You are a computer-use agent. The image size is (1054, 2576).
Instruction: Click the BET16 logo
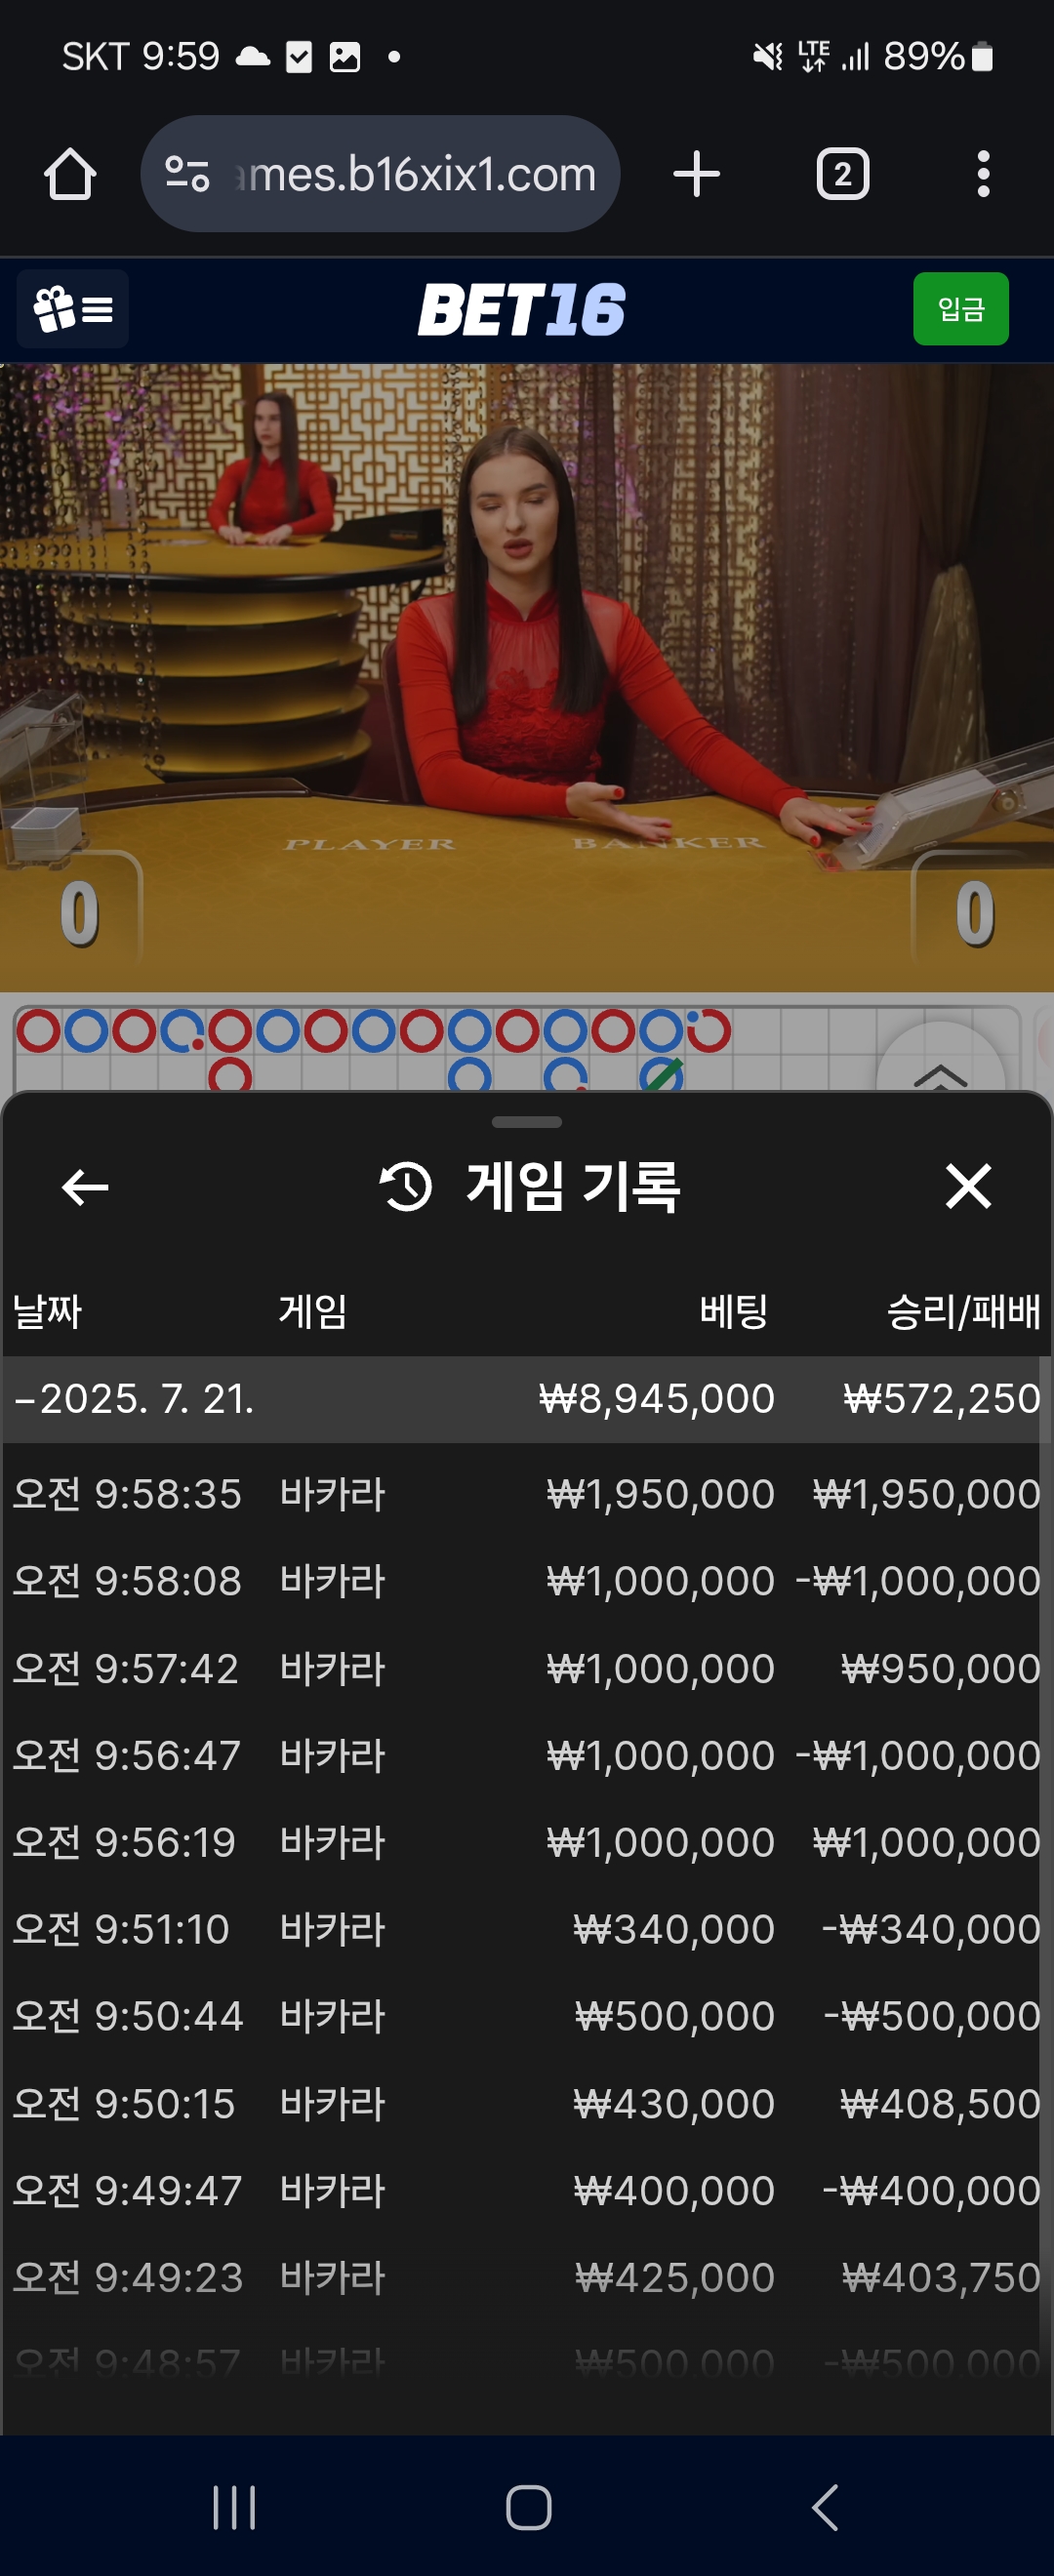click(x=521, y=308)
